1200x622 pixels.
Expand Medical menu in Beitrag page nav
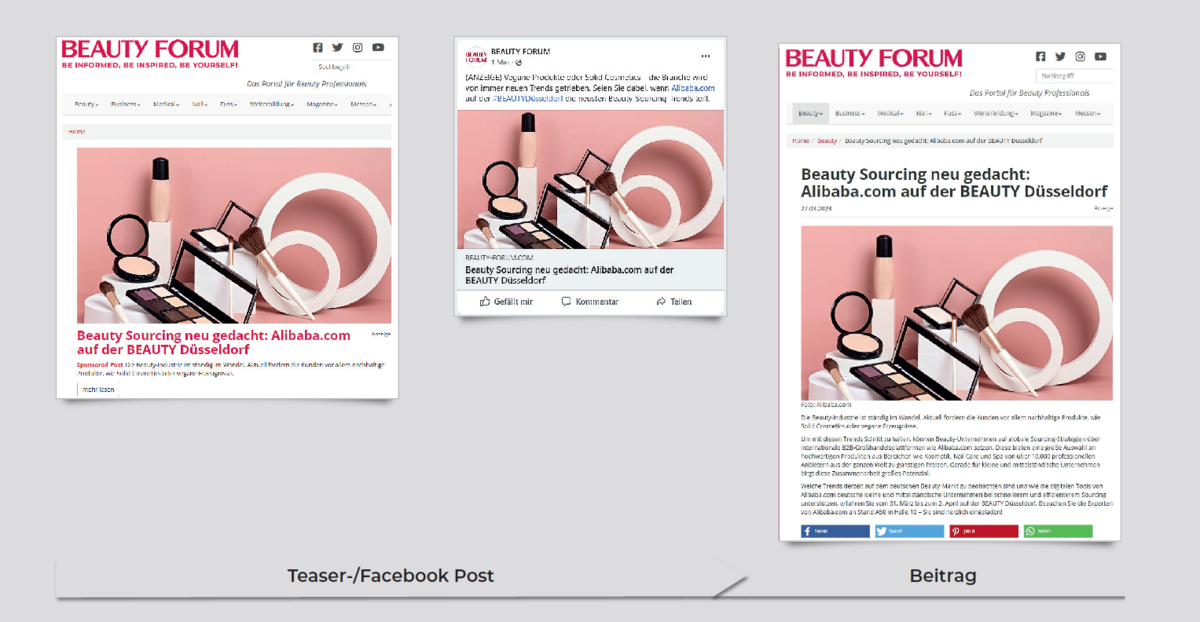click(891, 113)
